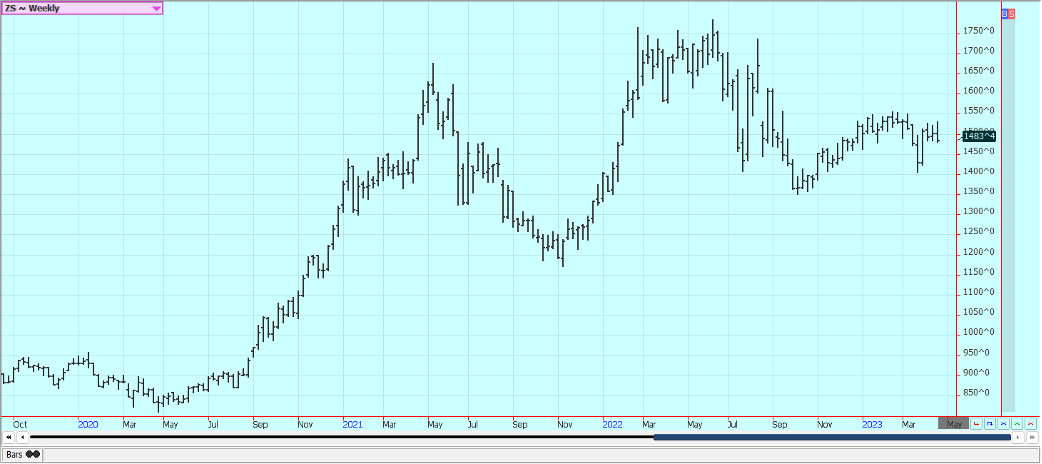Click the blue step-arrow chart tool icon
Image resolution: width=1042 pixels, height=464 pixels.
click(990, 423)
